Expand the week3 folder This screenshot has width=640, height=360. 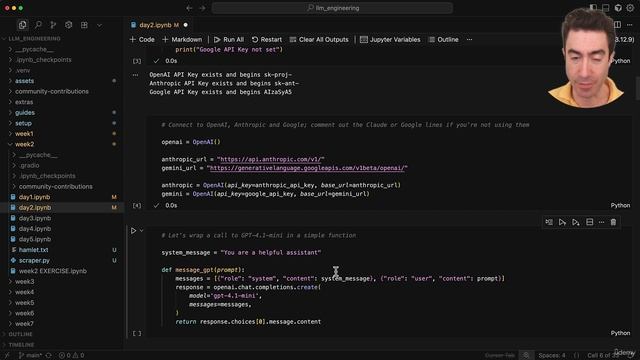tap(24, 282)
